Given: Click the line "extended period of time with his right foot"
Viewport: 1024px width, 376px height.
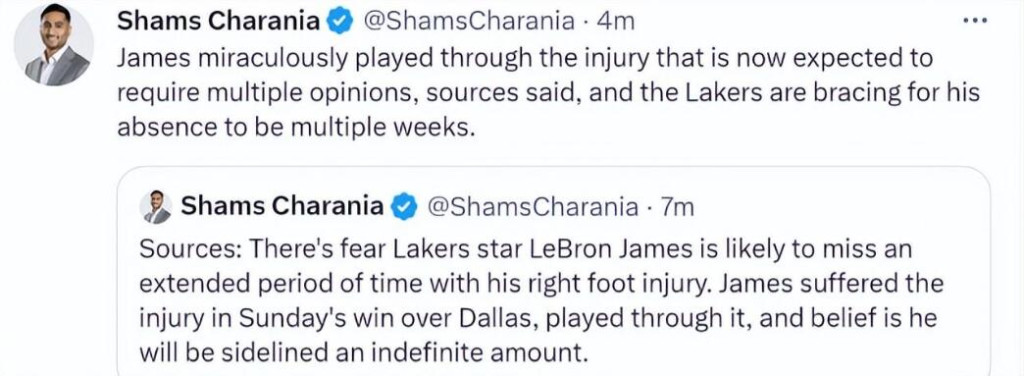Looking at the screenshot, I should point(541,284).
